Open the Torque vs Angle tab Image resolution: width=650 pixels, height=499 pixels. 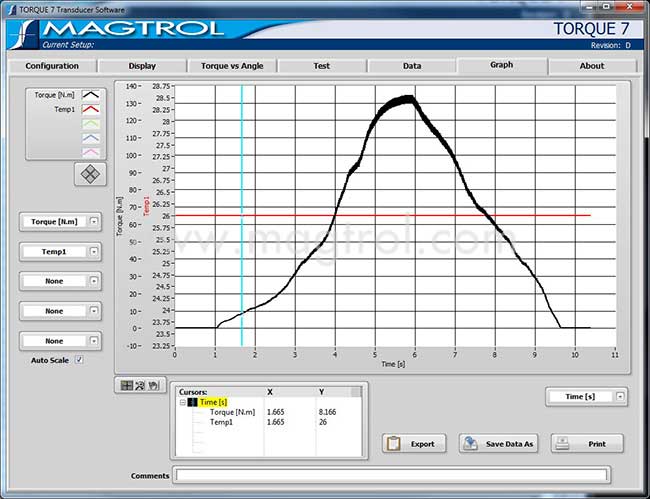point(232,66)
